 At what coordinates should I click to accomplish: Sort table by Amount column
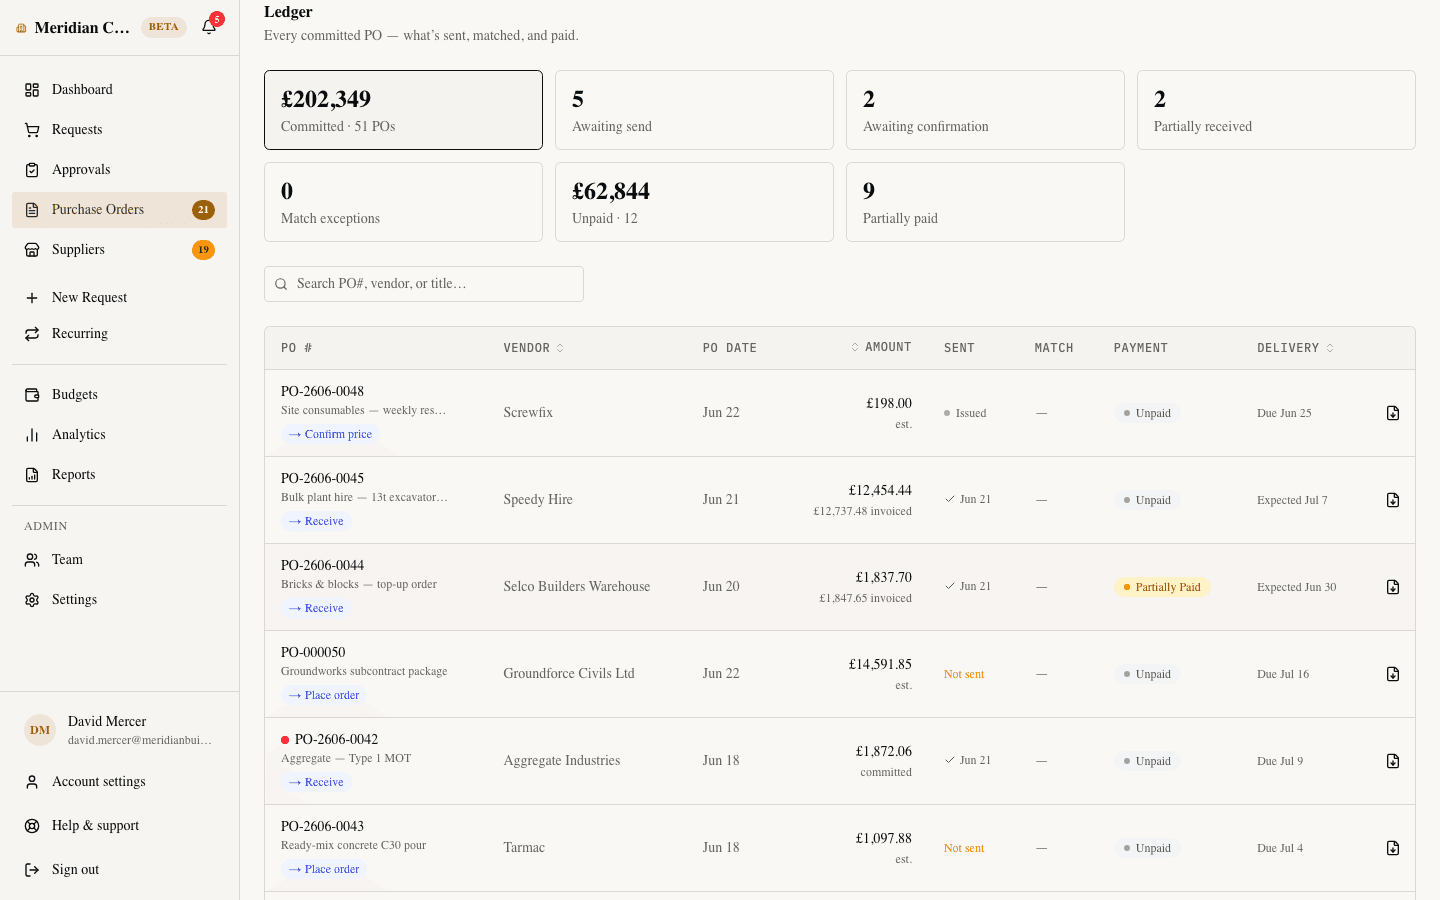881,347
